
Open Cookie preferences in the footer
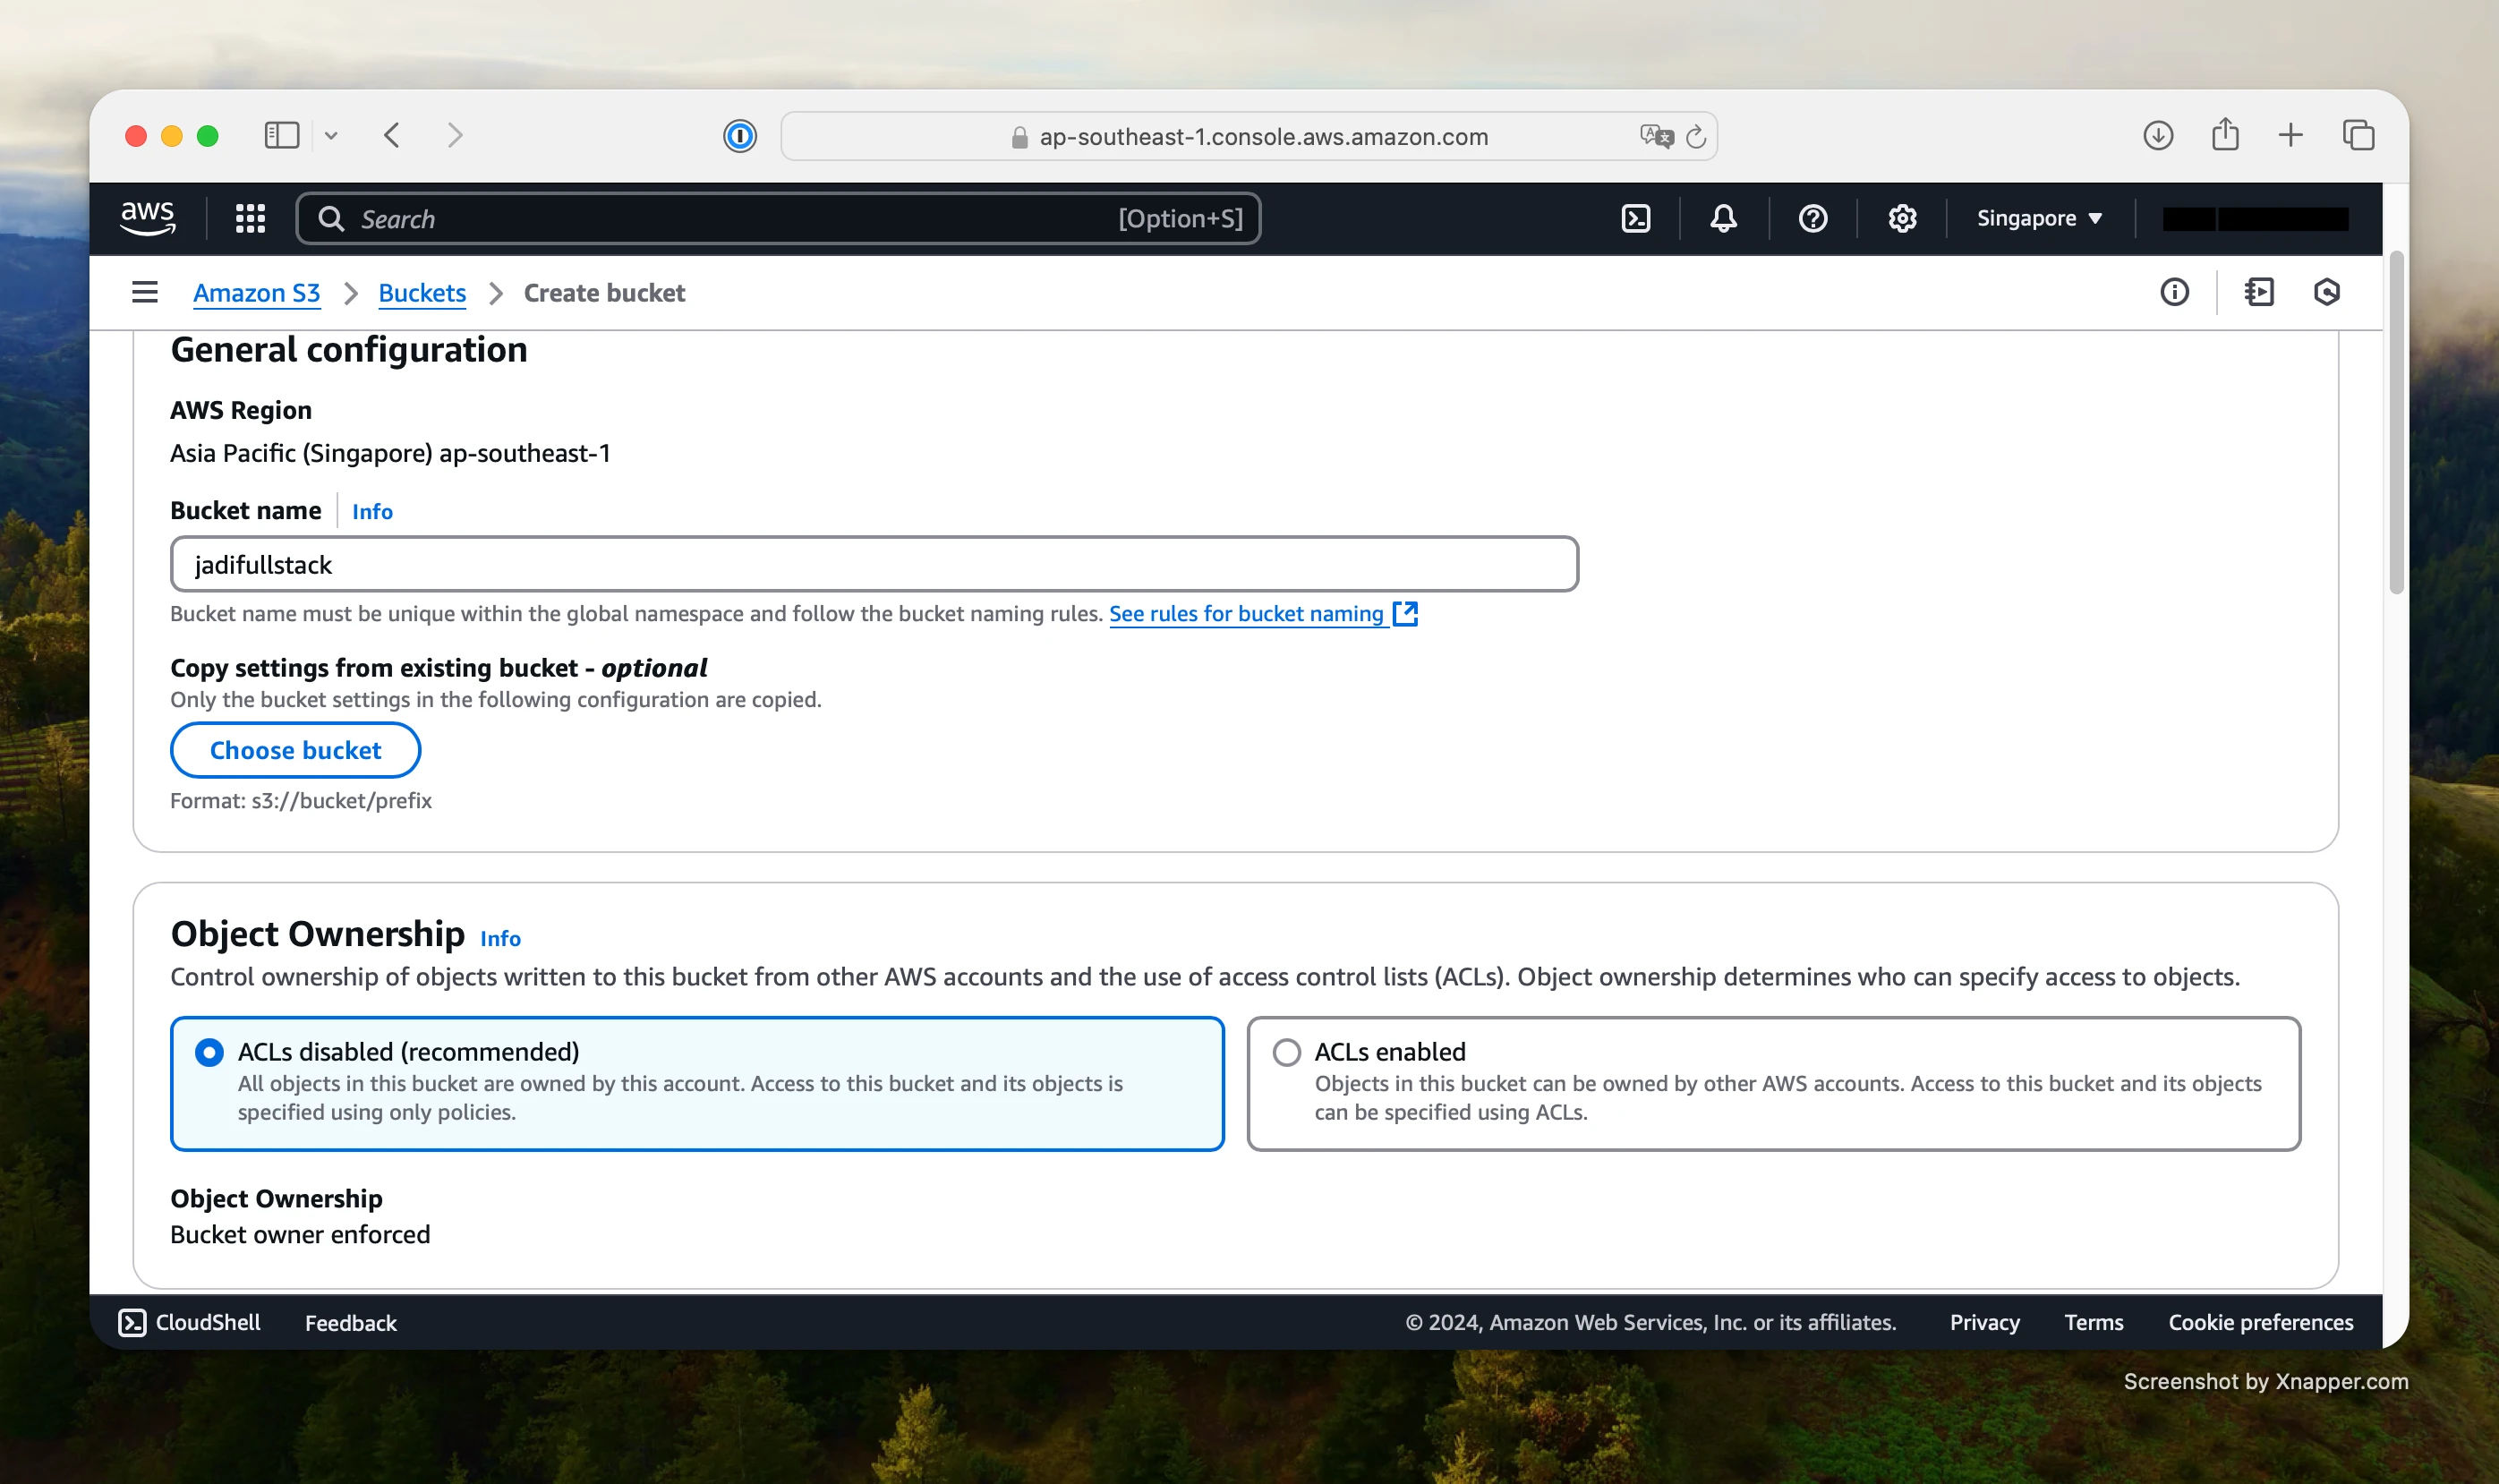click(2260, 1322)
